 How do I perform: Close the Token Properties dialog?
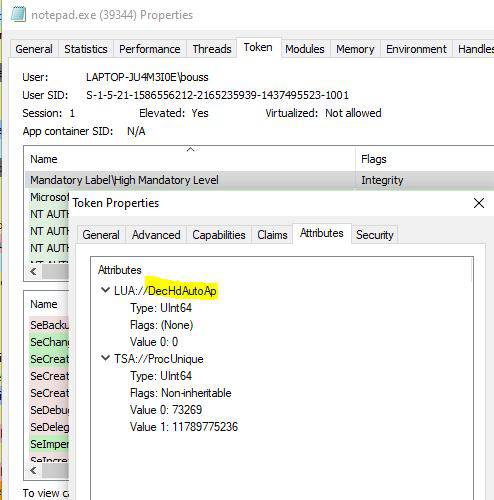pyautogui.click(x=479, y=203)
